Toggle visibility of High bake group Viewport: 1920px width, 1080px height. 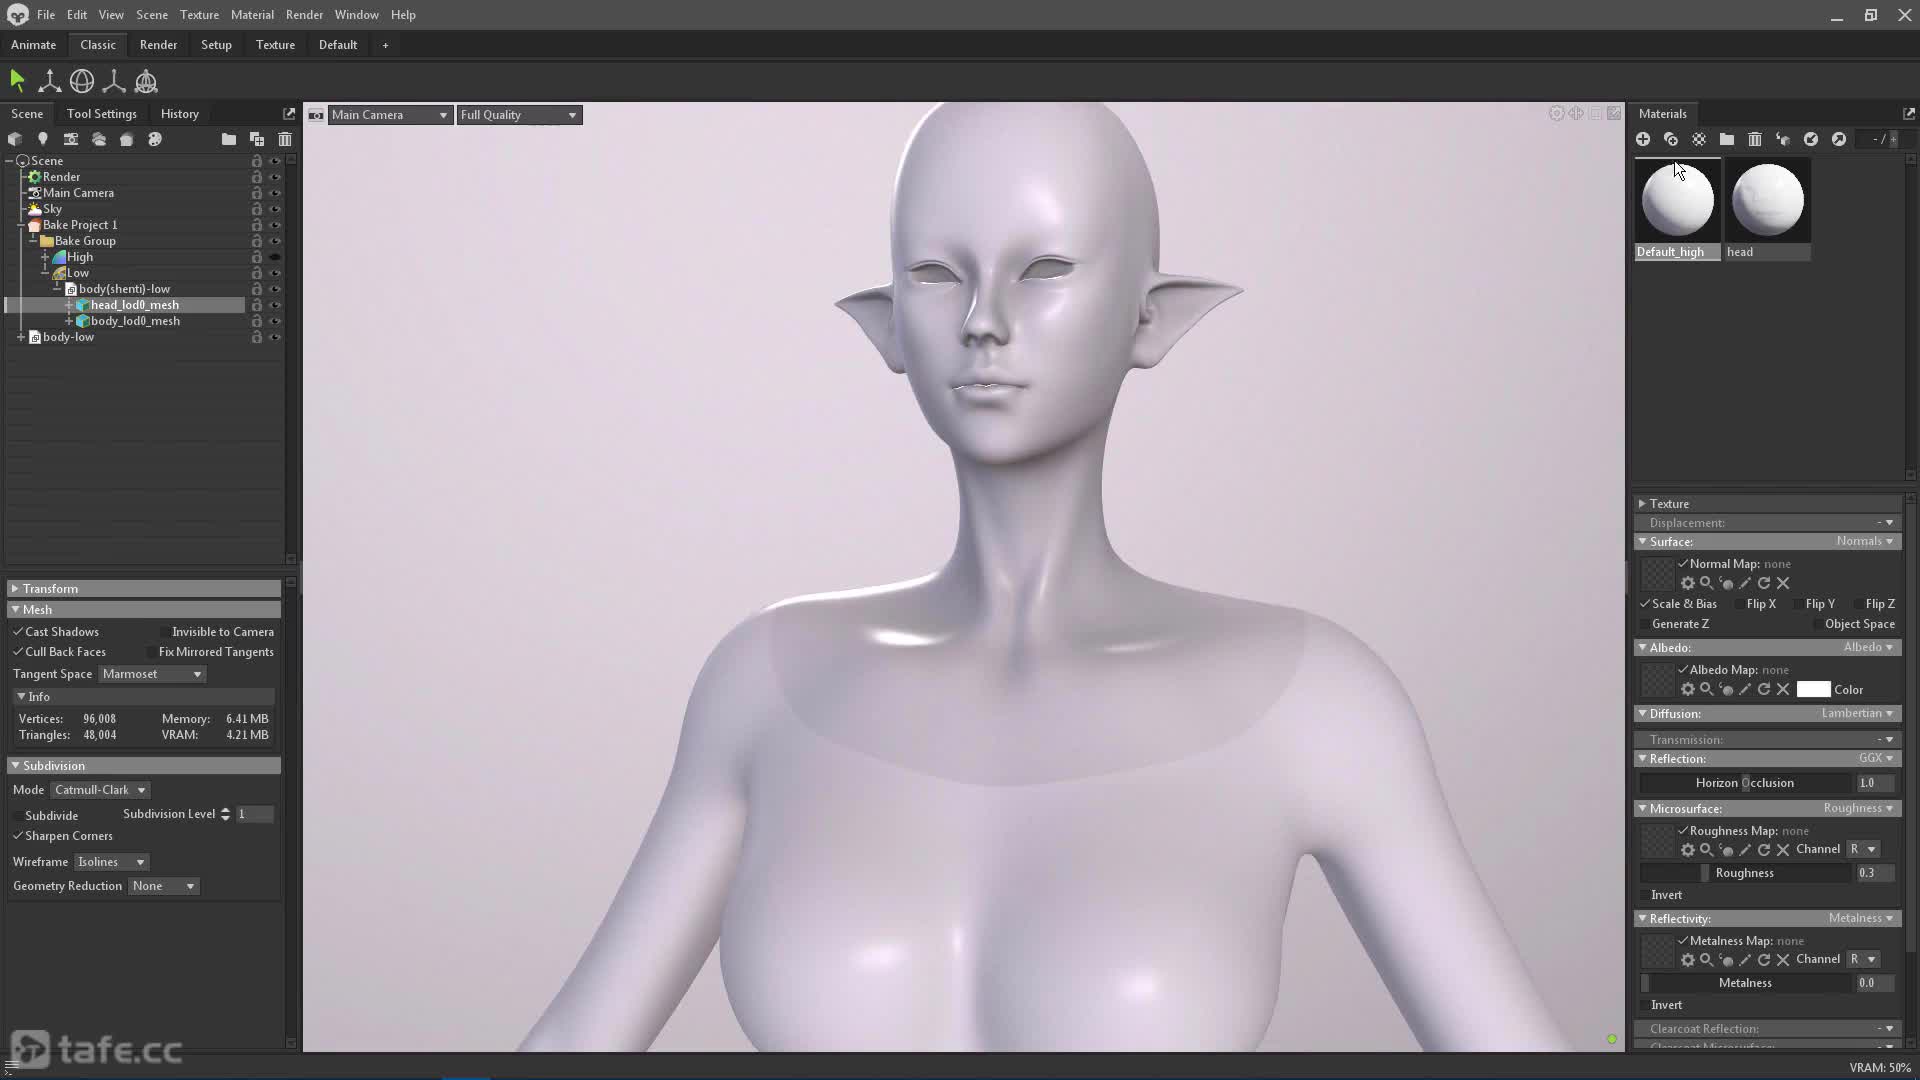coord(275,257)
